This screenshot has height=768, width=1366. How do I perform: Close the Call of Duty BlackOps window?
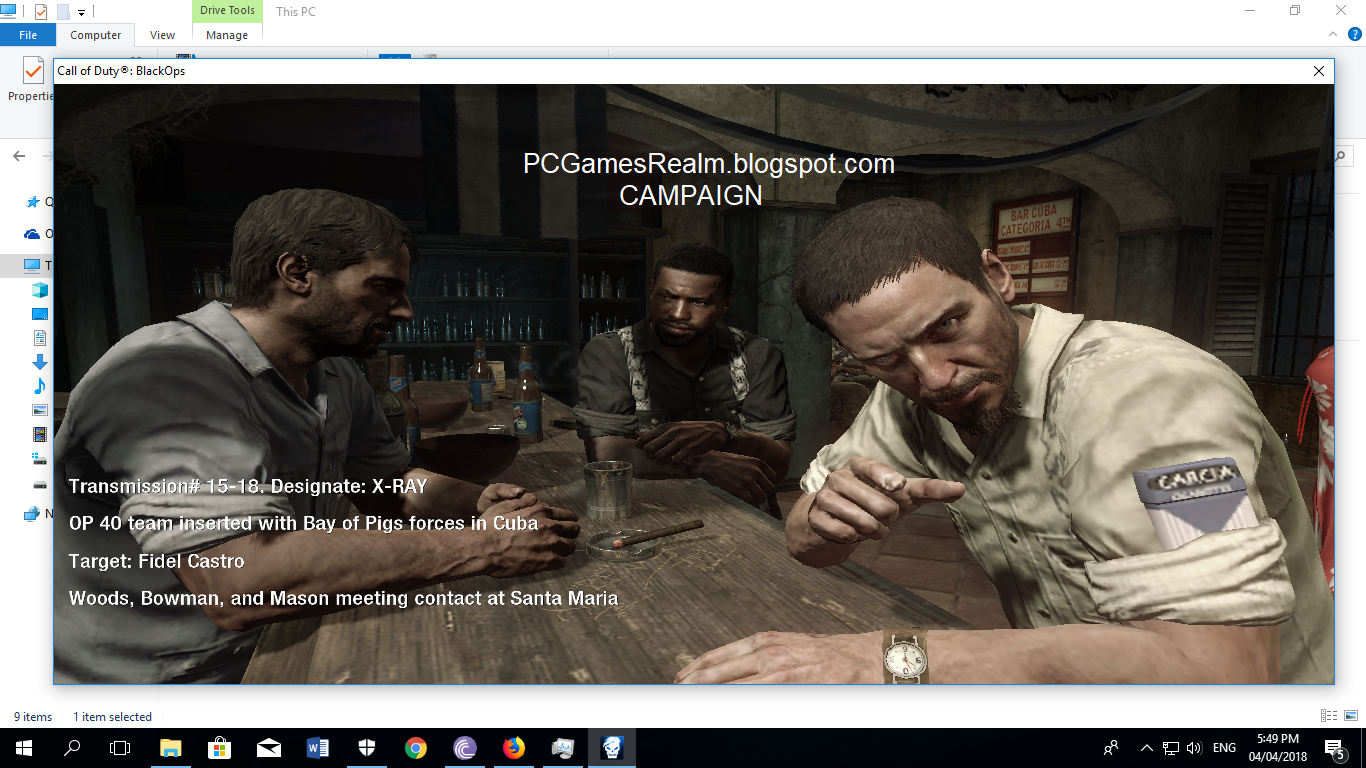click(1318, 71)
